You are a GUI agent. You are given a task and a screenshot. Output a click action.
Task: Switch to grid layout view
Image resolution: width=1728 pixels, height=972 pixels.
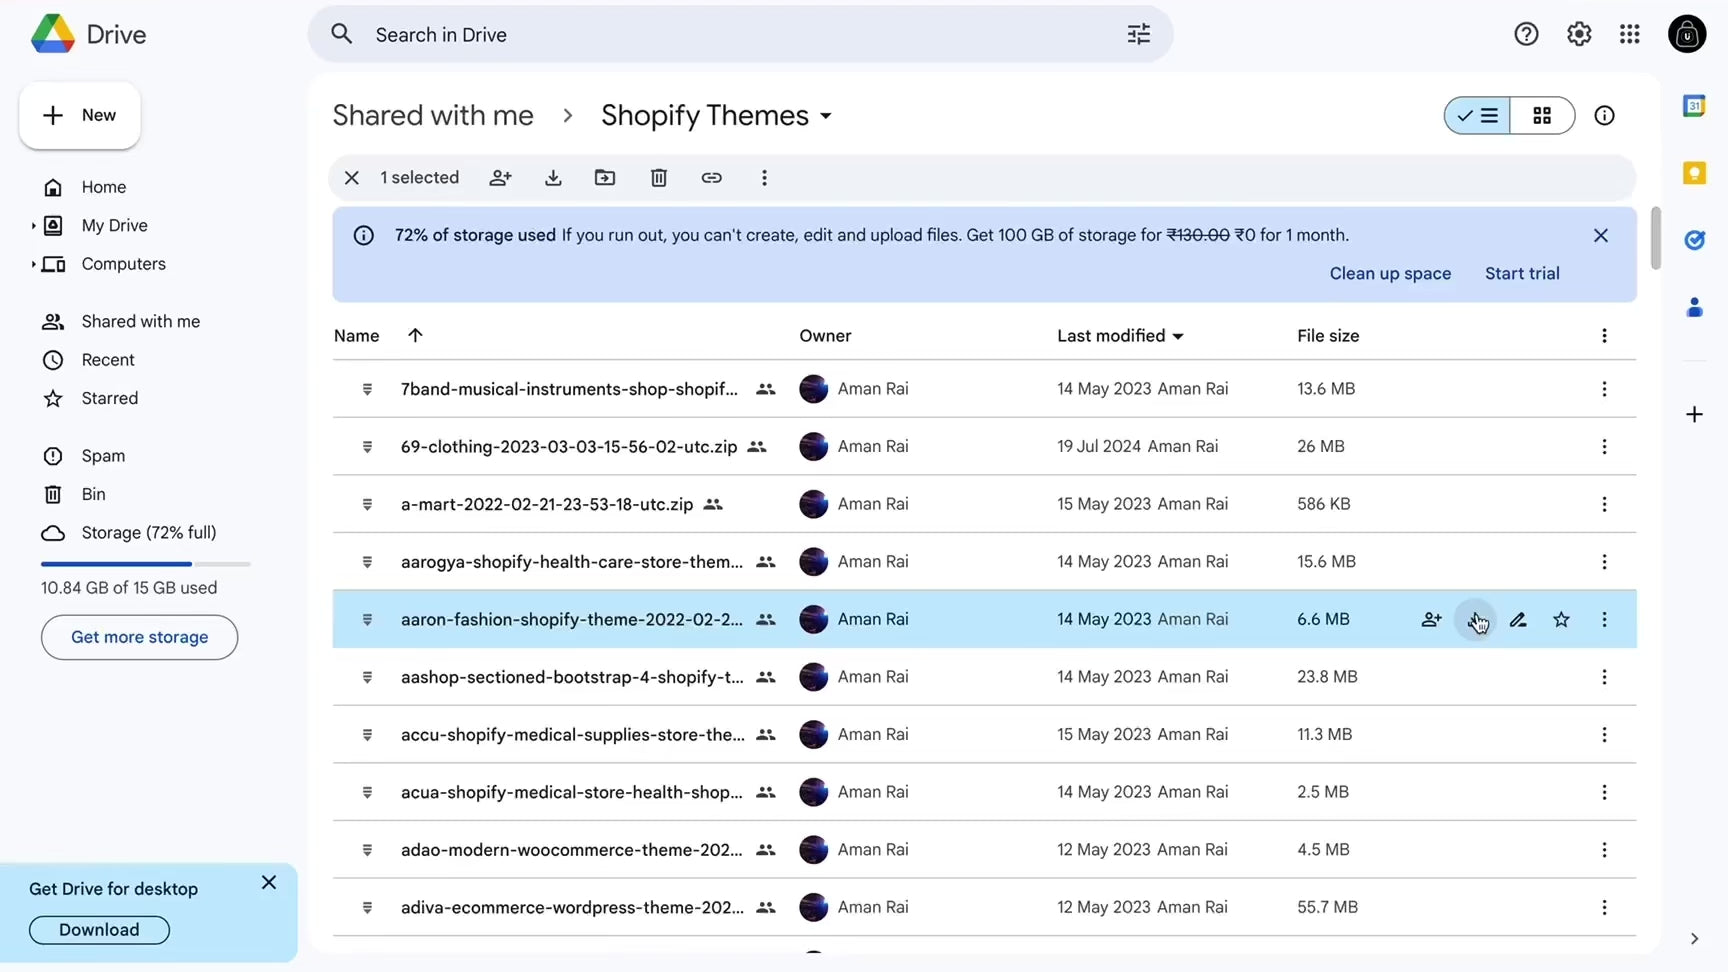point(1542,116)
